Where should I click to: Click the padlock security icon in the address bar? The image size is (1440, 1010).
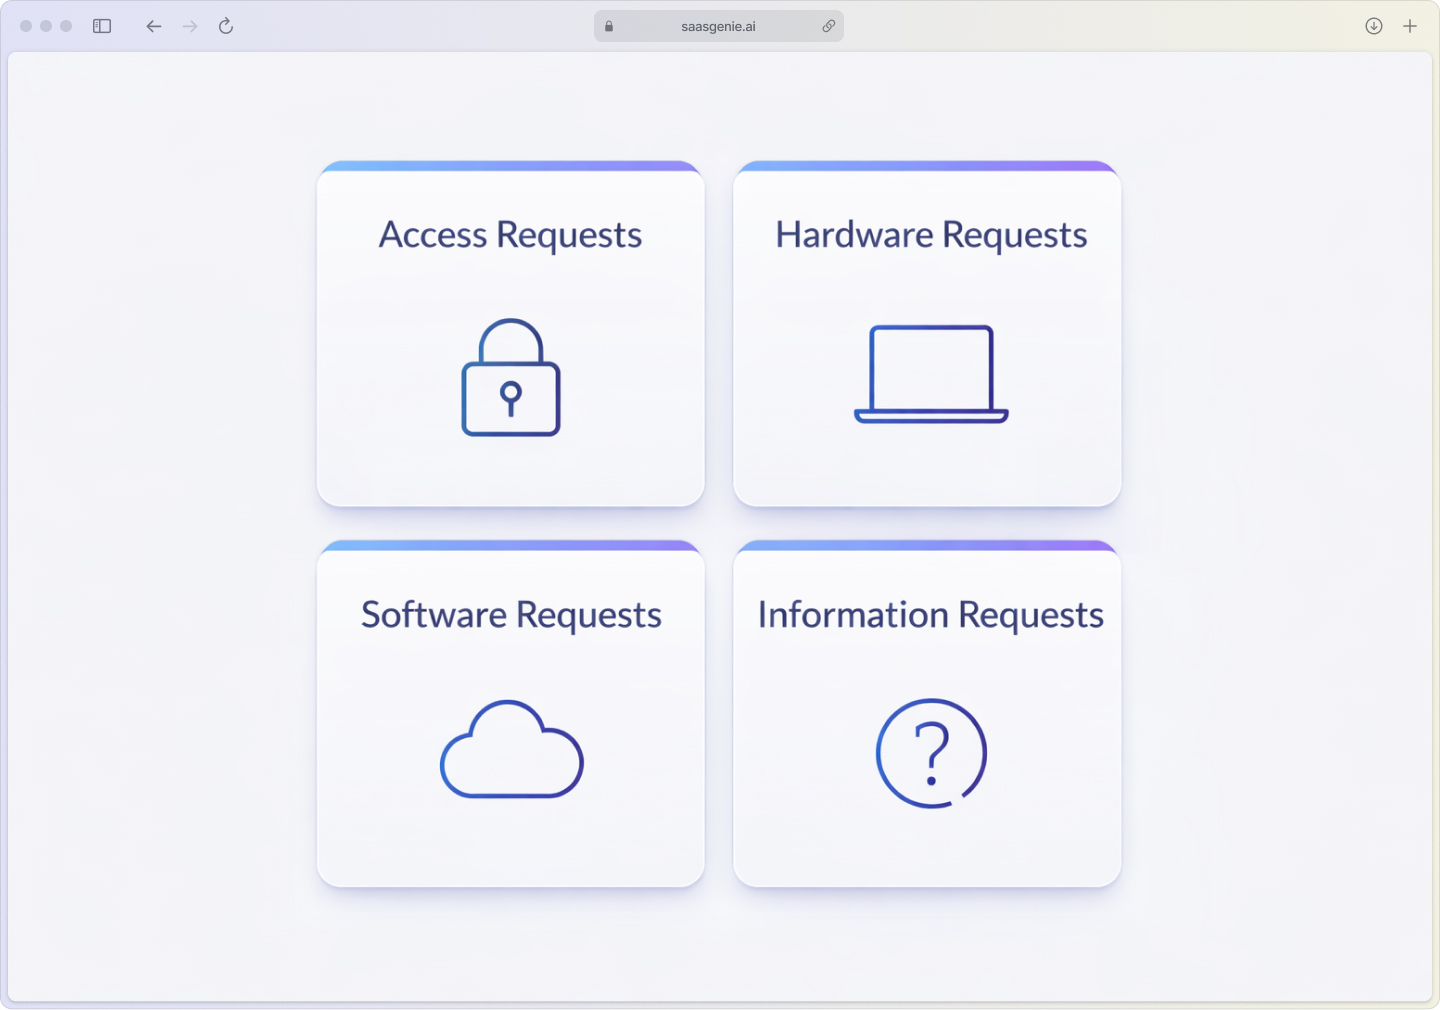(608, 26)
